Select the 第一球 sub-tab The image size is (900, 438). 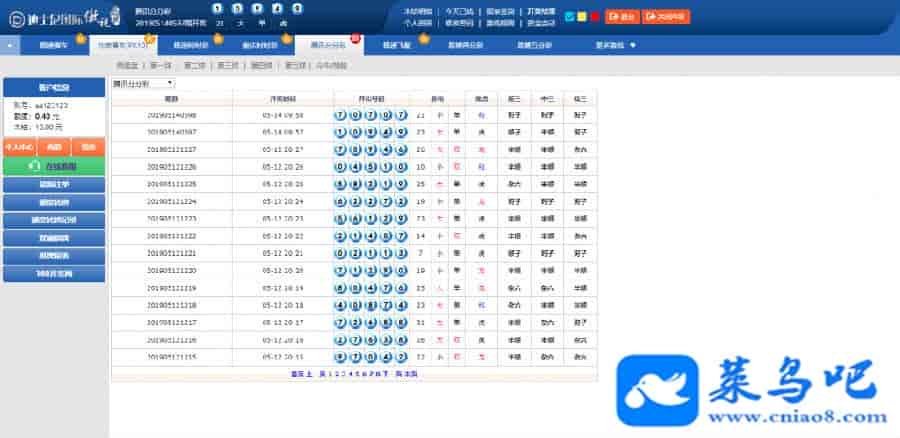point(161,65)
